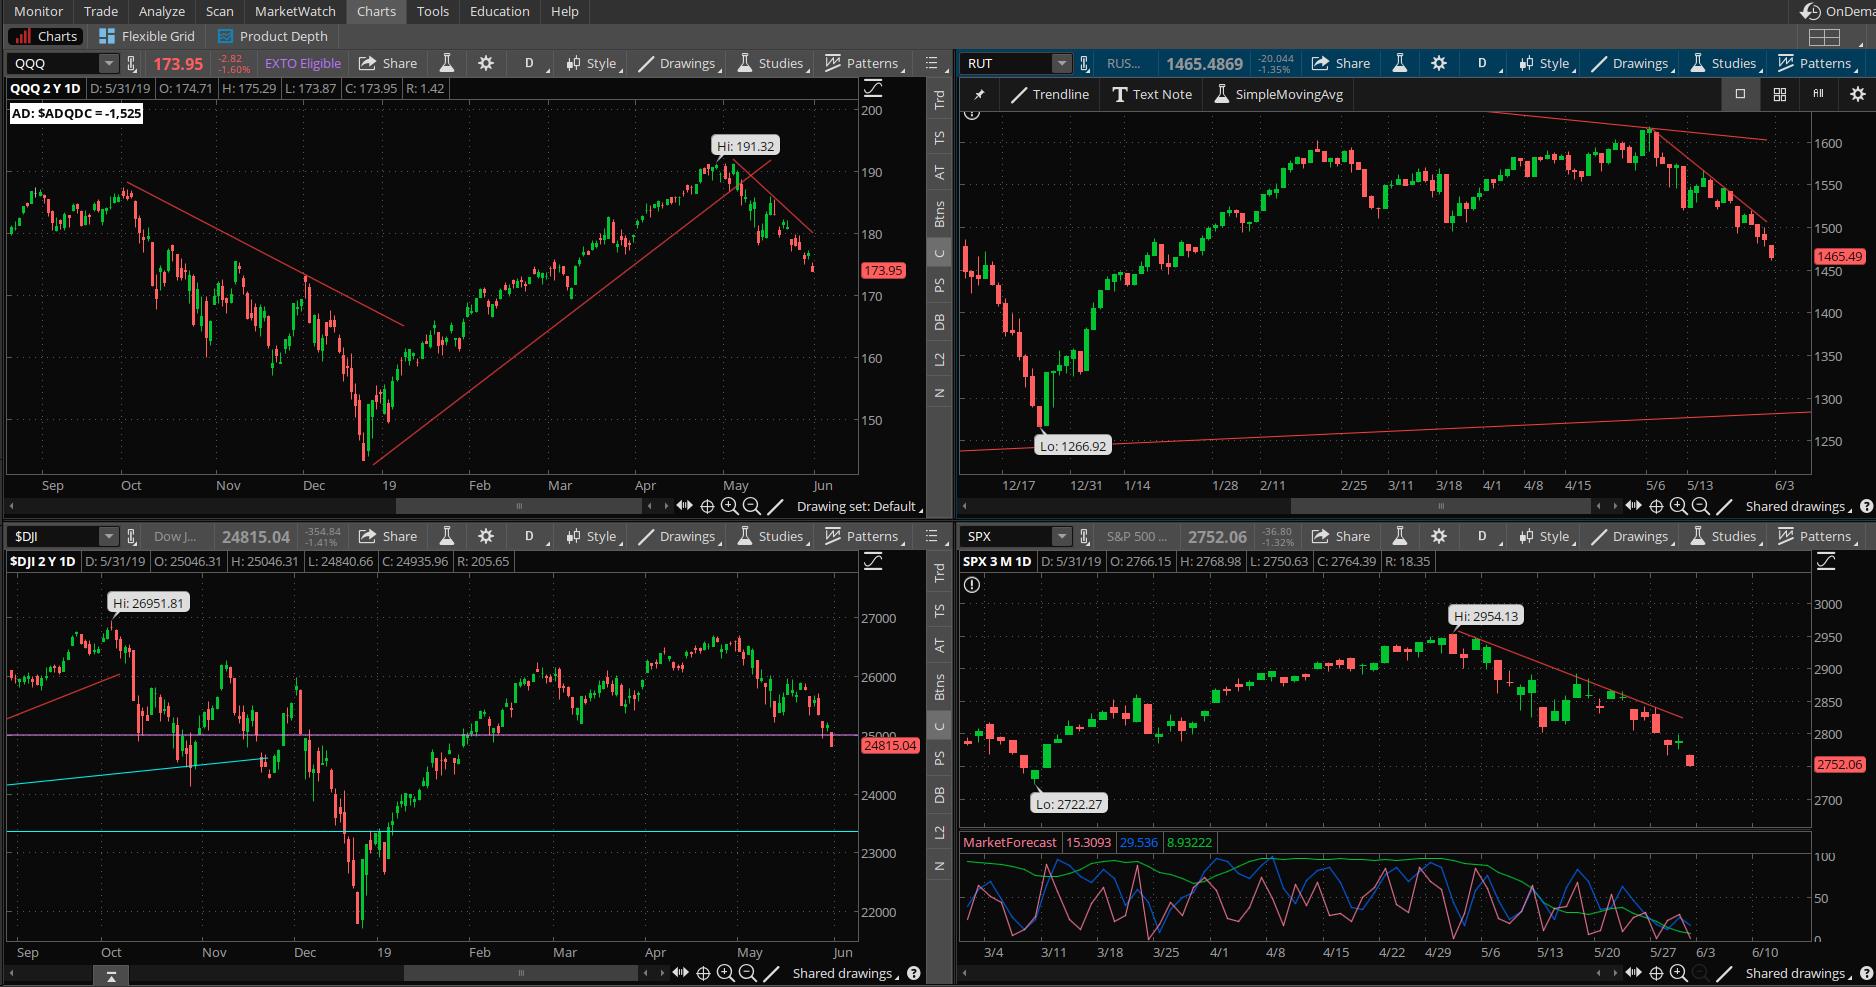This screenshot has height=987, width=1876.
Task: Click Share button in QQQ chart
Action: coord(388,63)
